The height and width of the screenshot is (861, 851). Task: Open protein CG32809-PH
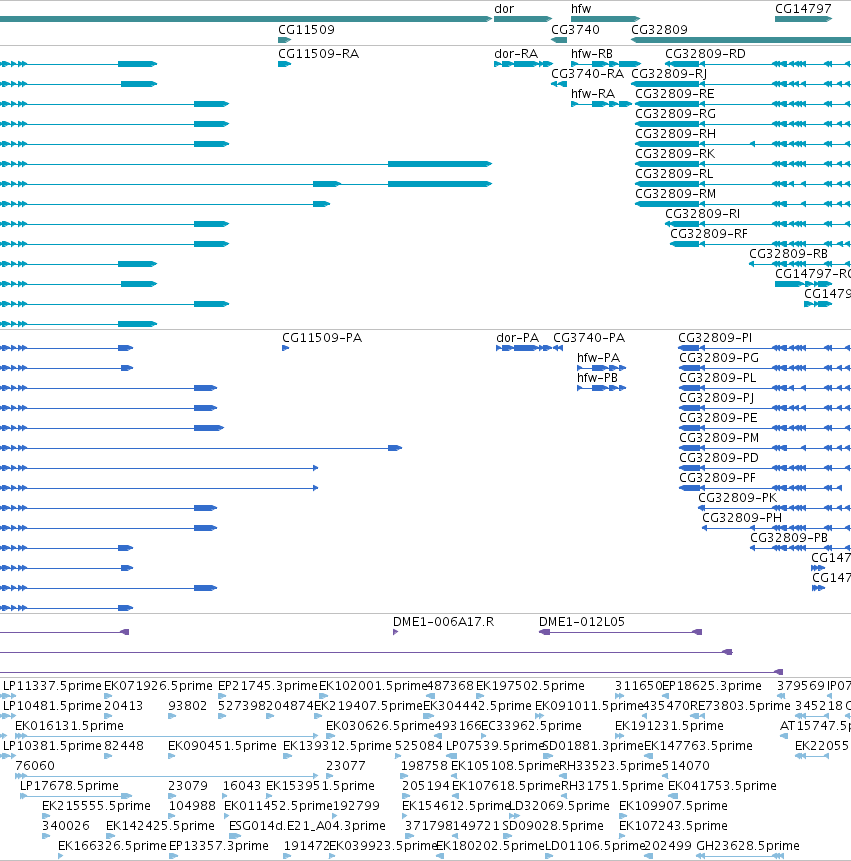742,518
